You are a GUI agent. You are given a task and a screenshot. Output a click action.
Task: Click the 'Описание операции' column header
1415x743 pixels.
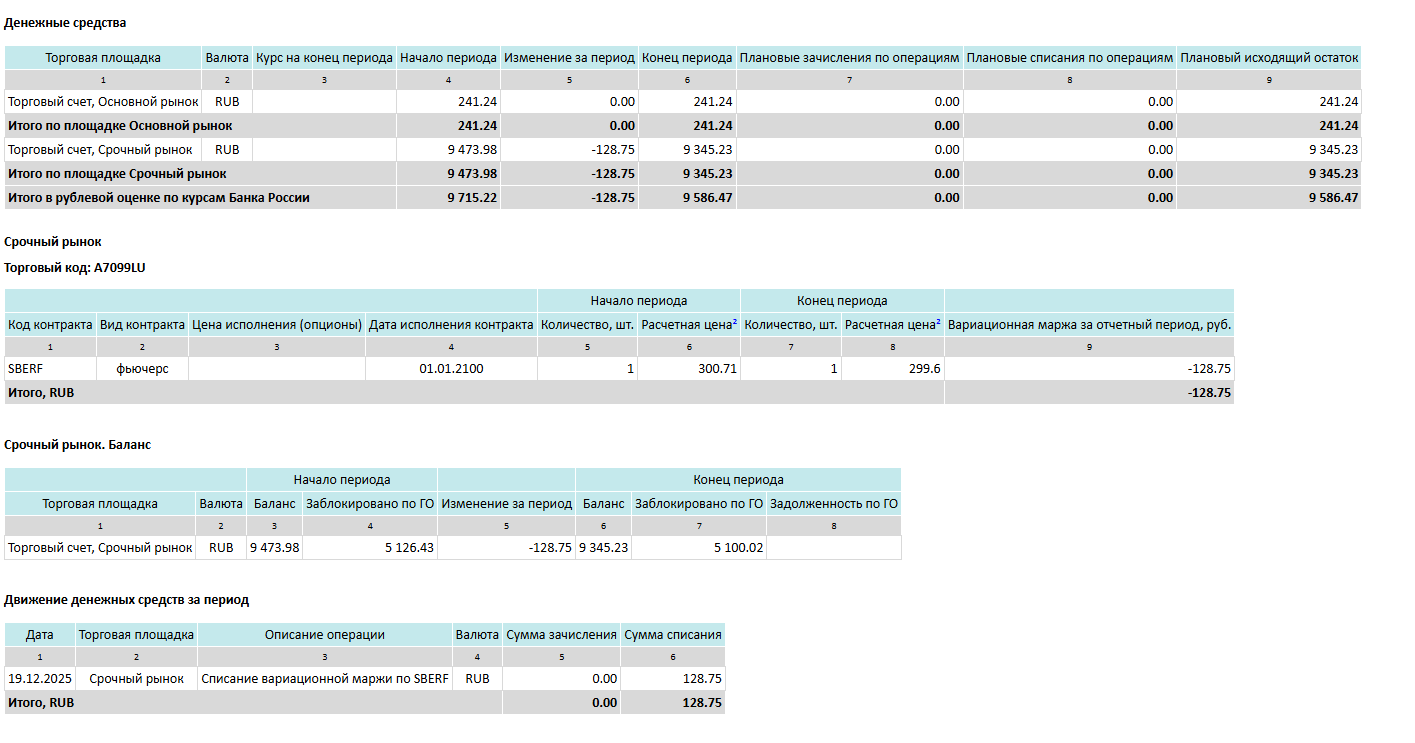[x=325, y=635]
